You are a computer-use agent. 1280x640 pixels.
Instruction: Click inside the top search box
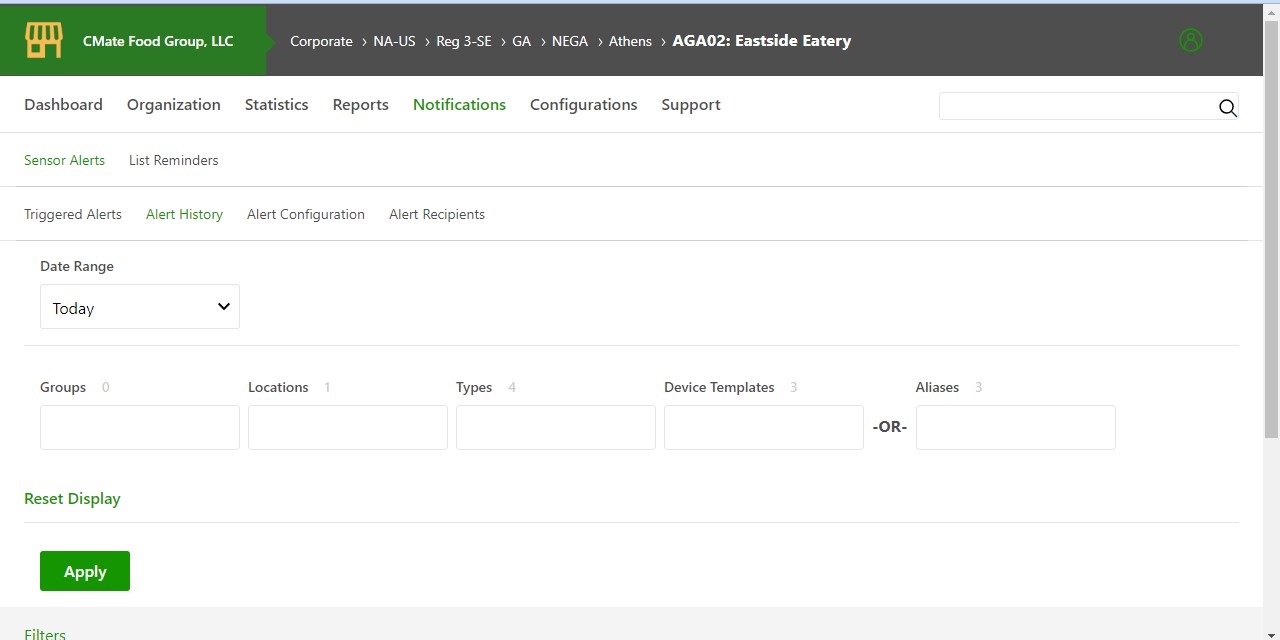click(x=1075, y=107)
